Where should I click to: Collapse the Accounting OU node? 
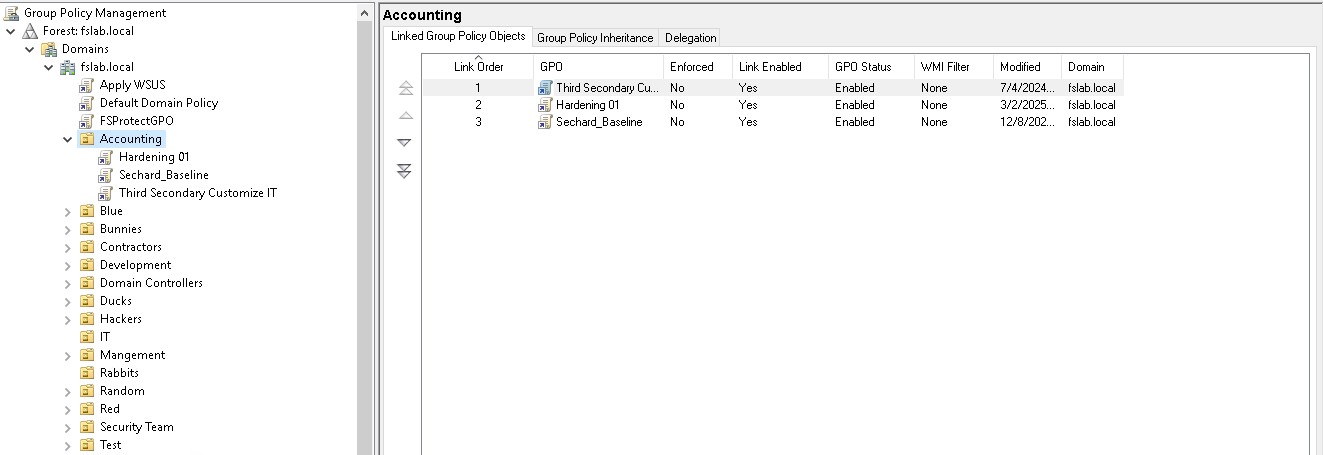68,139
